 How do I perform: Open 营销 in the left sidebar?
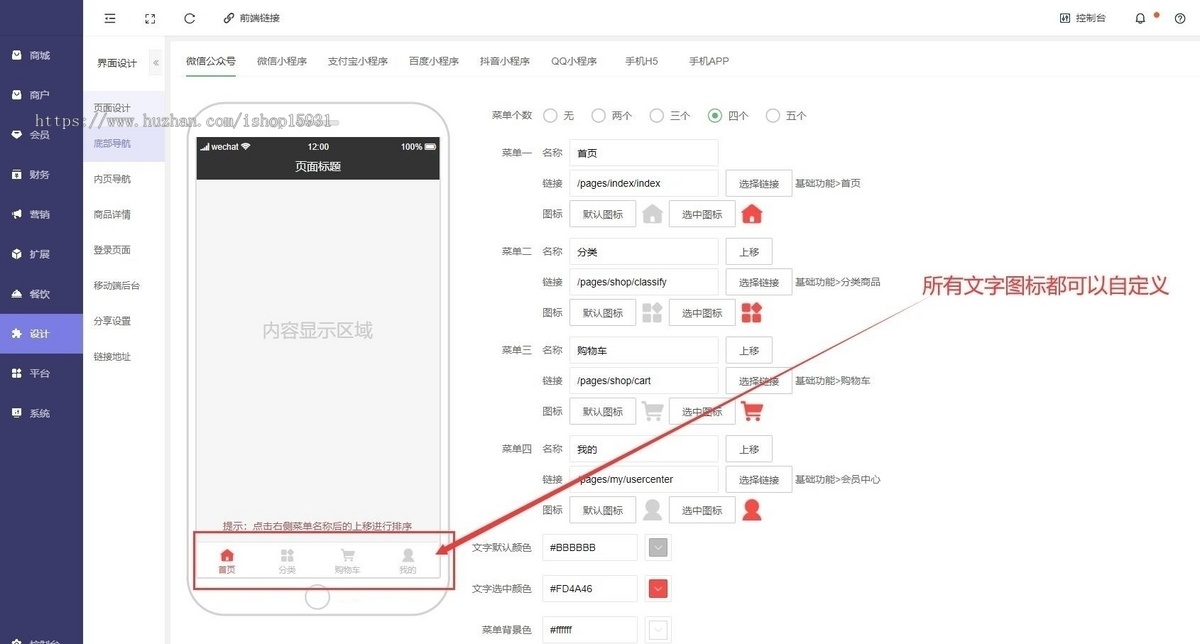[41, 214]
